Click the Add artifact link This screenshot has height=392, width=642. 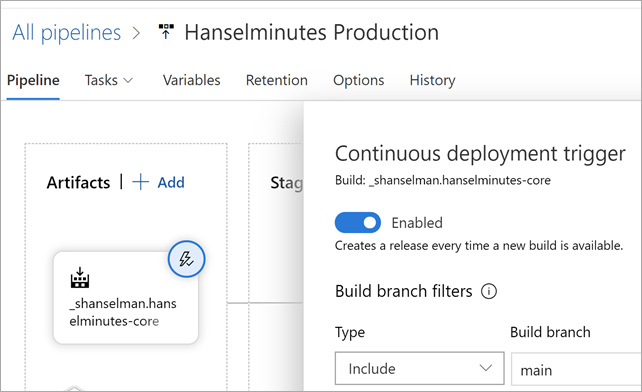point(171,182)
